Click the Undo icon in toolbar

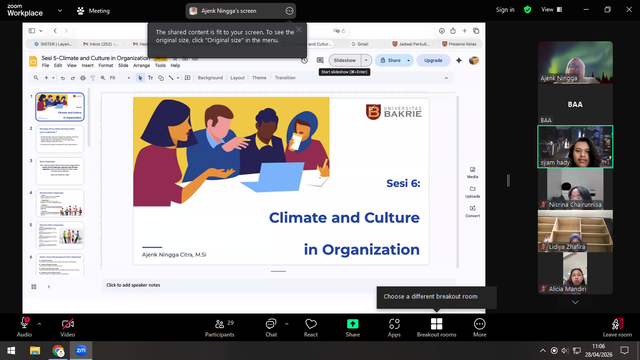[62, 78]
